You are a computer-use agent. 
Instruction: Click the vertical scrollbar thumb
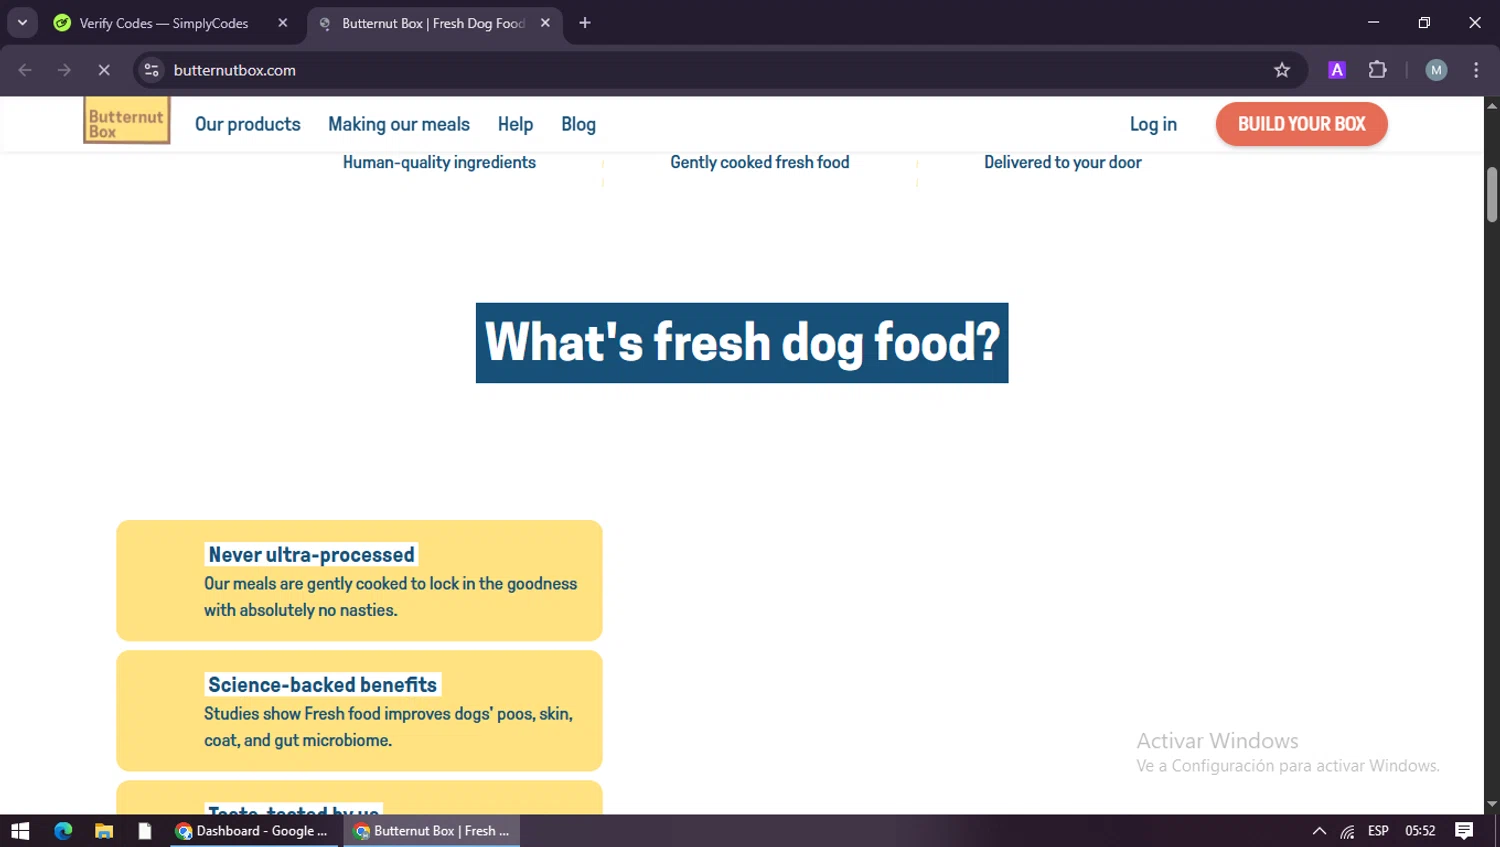coord(1492,194)
